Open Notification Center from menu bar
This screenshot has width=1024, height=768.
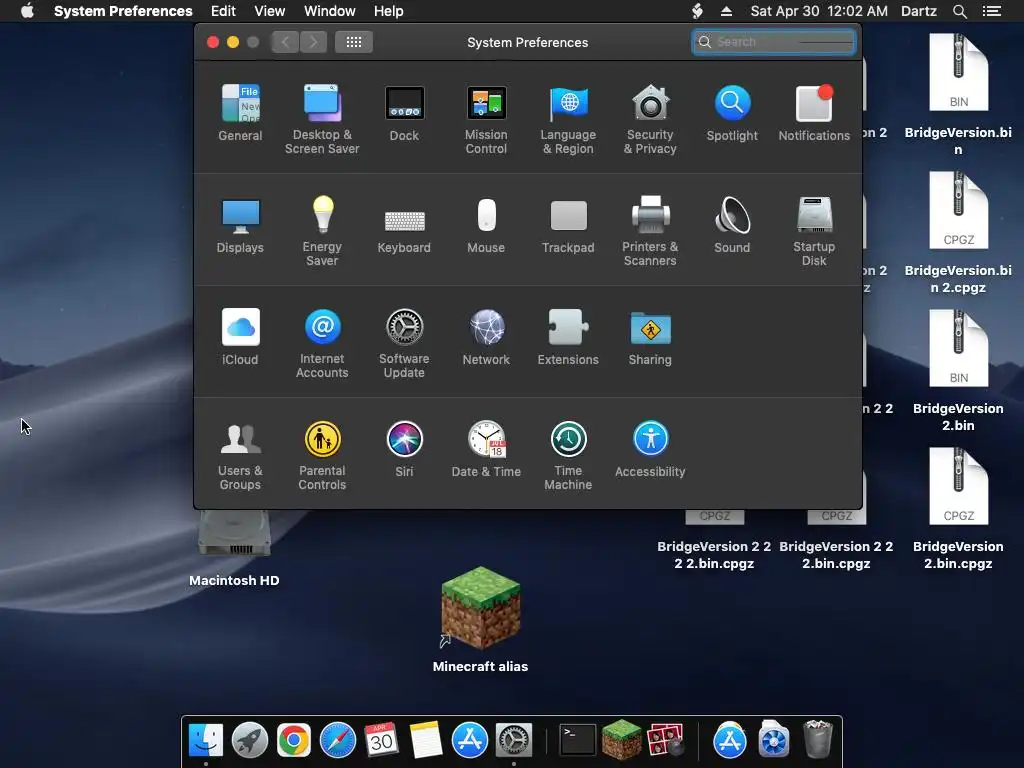[992, 11]
